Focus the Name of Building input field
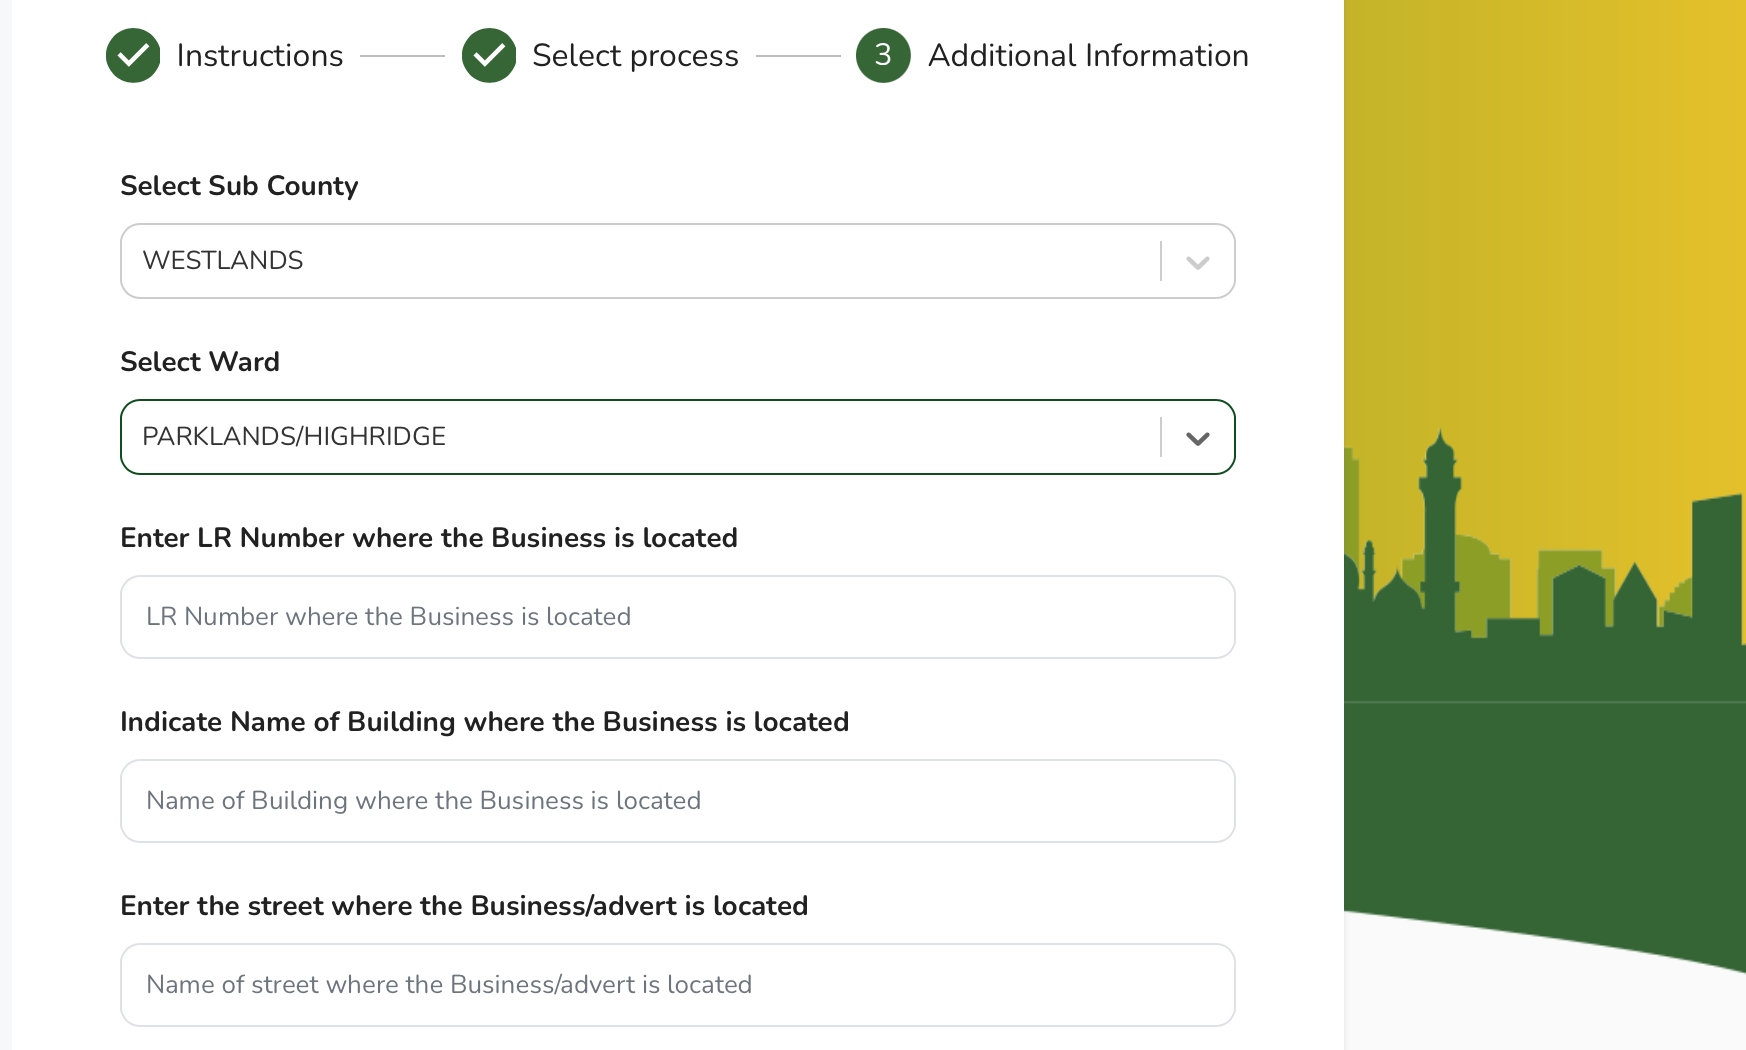1746x1050 pixels. point(678,801)
